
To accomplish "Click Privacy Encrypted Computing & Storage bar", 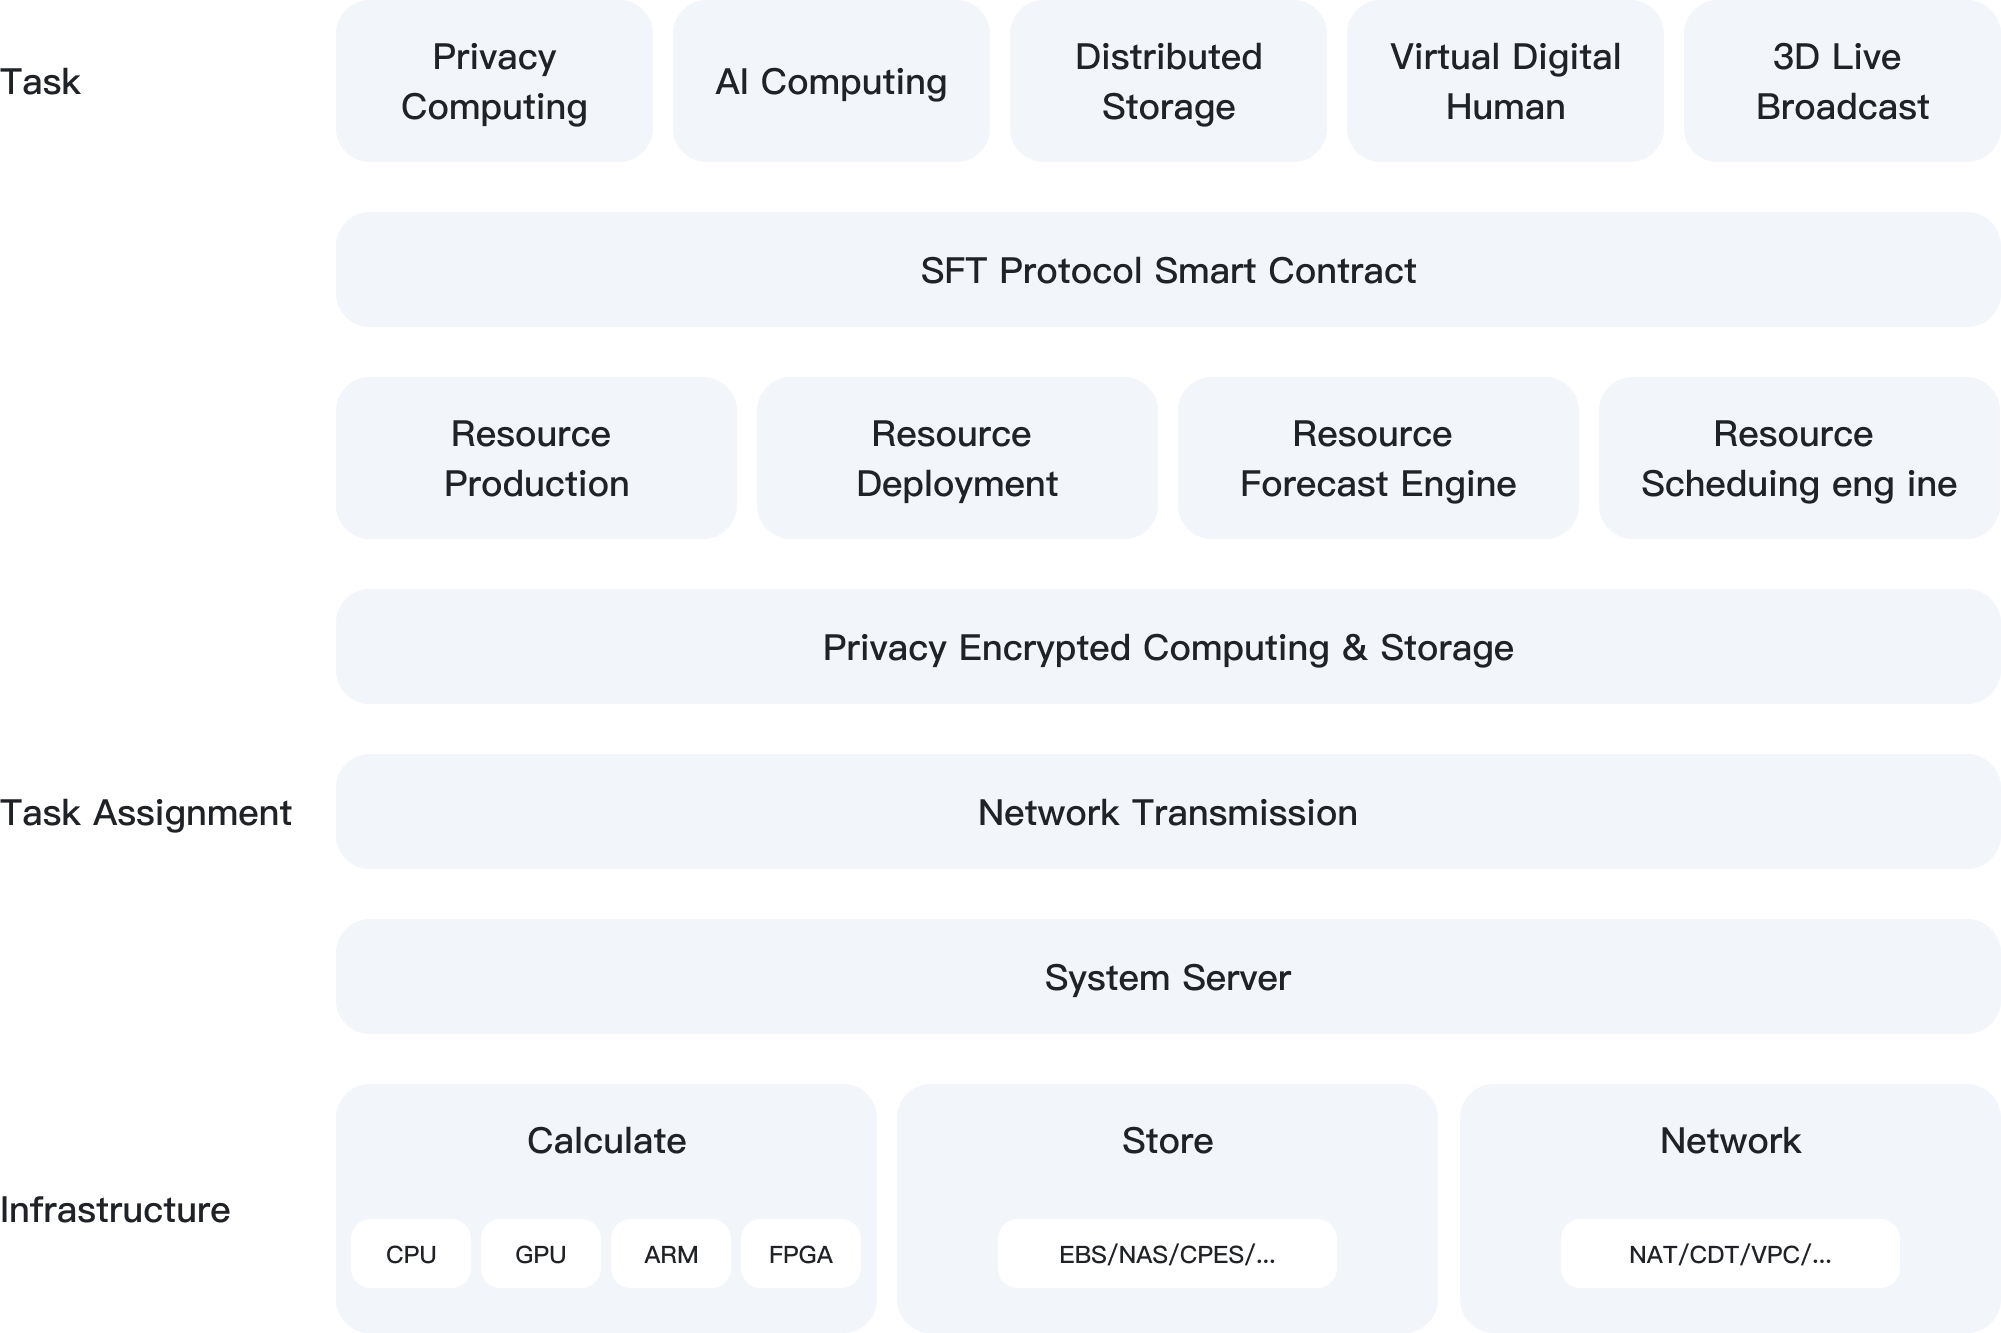I will [1168, 647].
